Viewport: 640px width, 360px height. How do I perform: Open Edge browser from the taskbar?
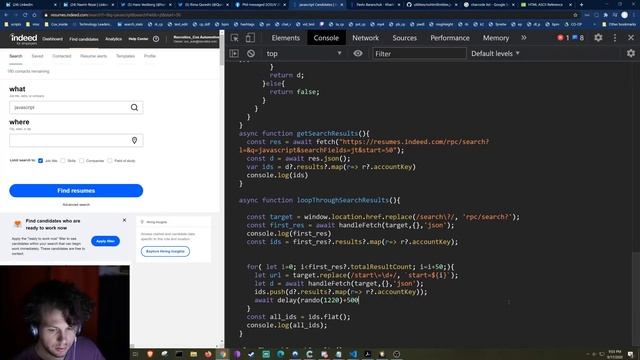tap(280, 354)
